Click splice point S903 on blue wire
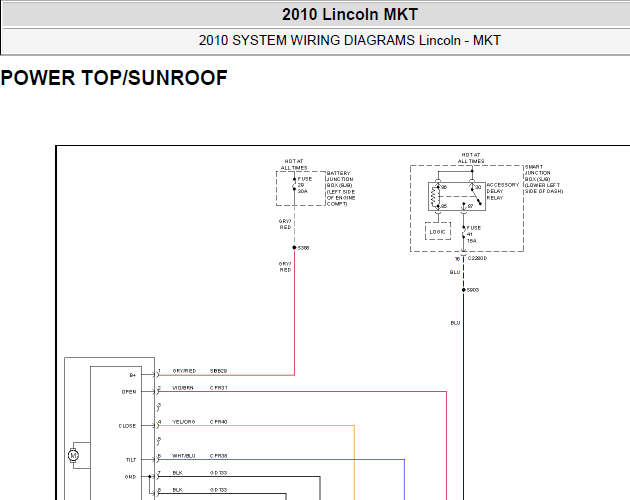Viewport: 630px width, 500px height. [463, 290]
